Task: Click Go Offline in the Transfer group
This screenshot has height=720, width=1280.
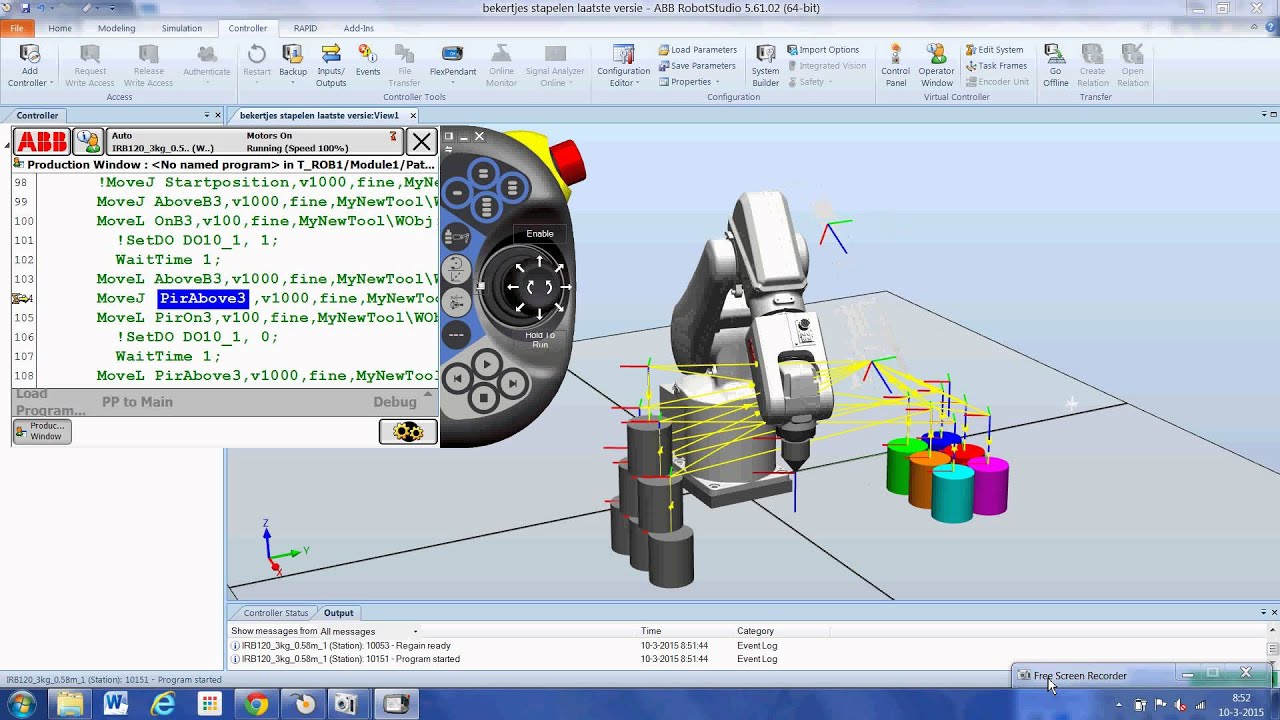Action: click(1055, 66)
